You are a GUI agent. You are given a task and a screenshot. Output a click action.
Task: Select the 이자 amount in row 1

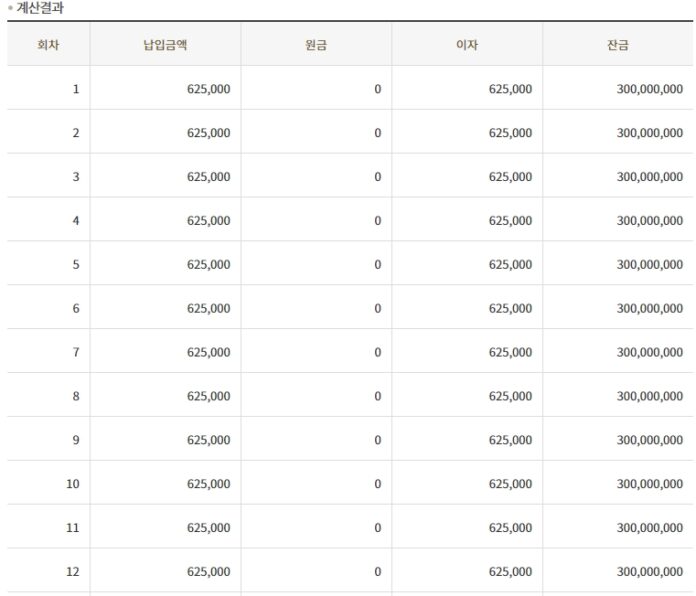(510, 89)
